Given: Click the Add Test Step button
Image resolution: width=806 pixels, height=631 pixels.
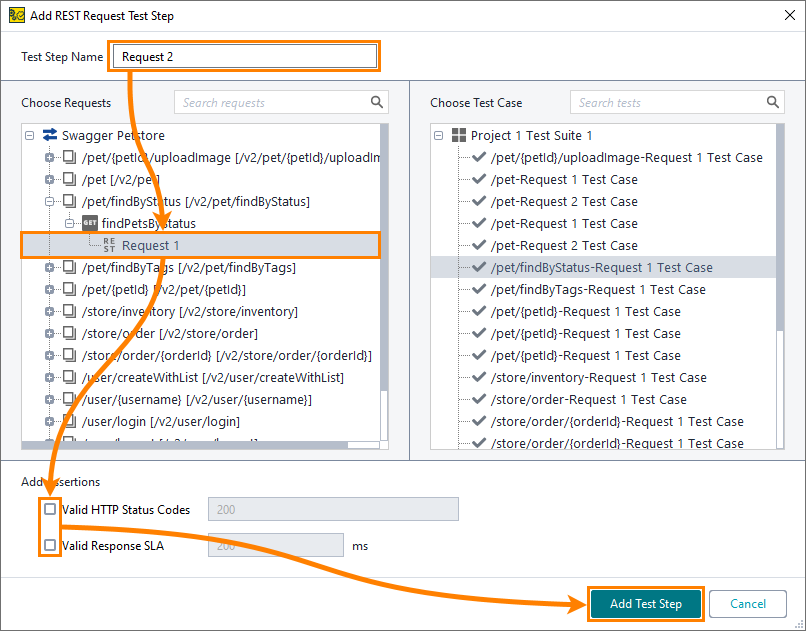Looking at the screenshot, I should pyautogui.click(x=646, y=604).
